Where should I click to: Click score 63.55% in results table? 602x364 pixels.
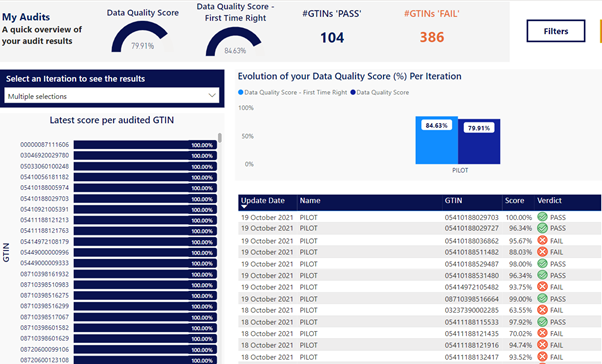[520, 310]
